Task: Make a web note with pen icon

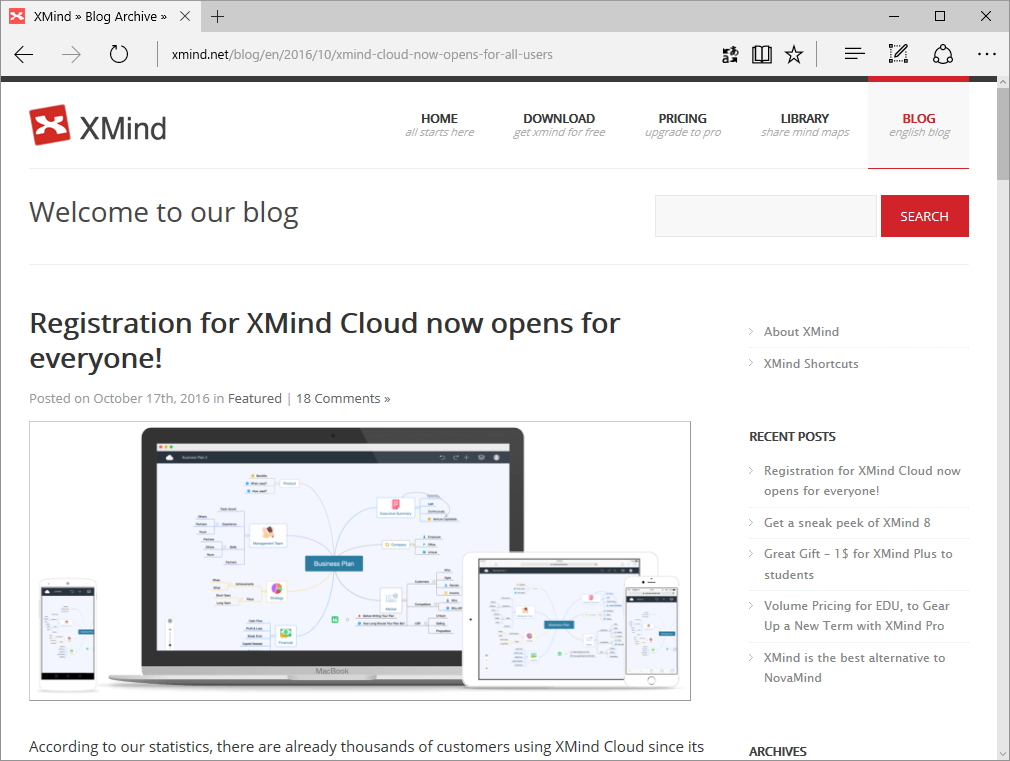Action: [898, 54]
